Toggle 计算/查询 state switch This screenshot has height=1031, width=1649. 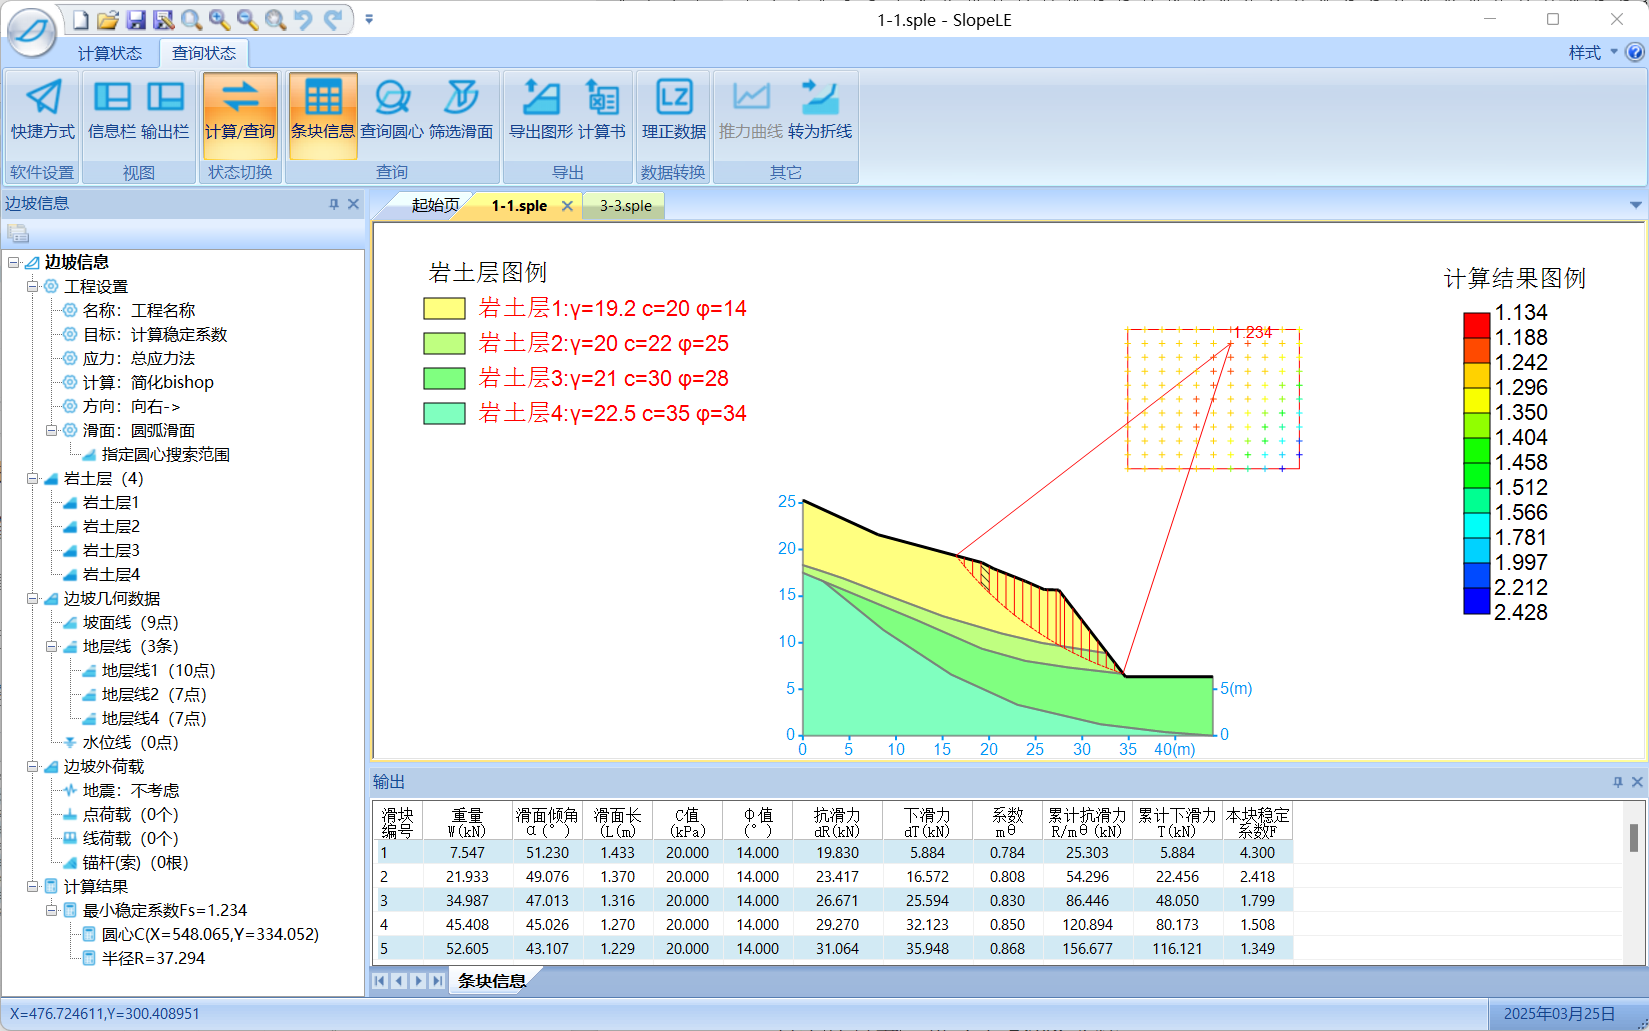pos(240,115)
